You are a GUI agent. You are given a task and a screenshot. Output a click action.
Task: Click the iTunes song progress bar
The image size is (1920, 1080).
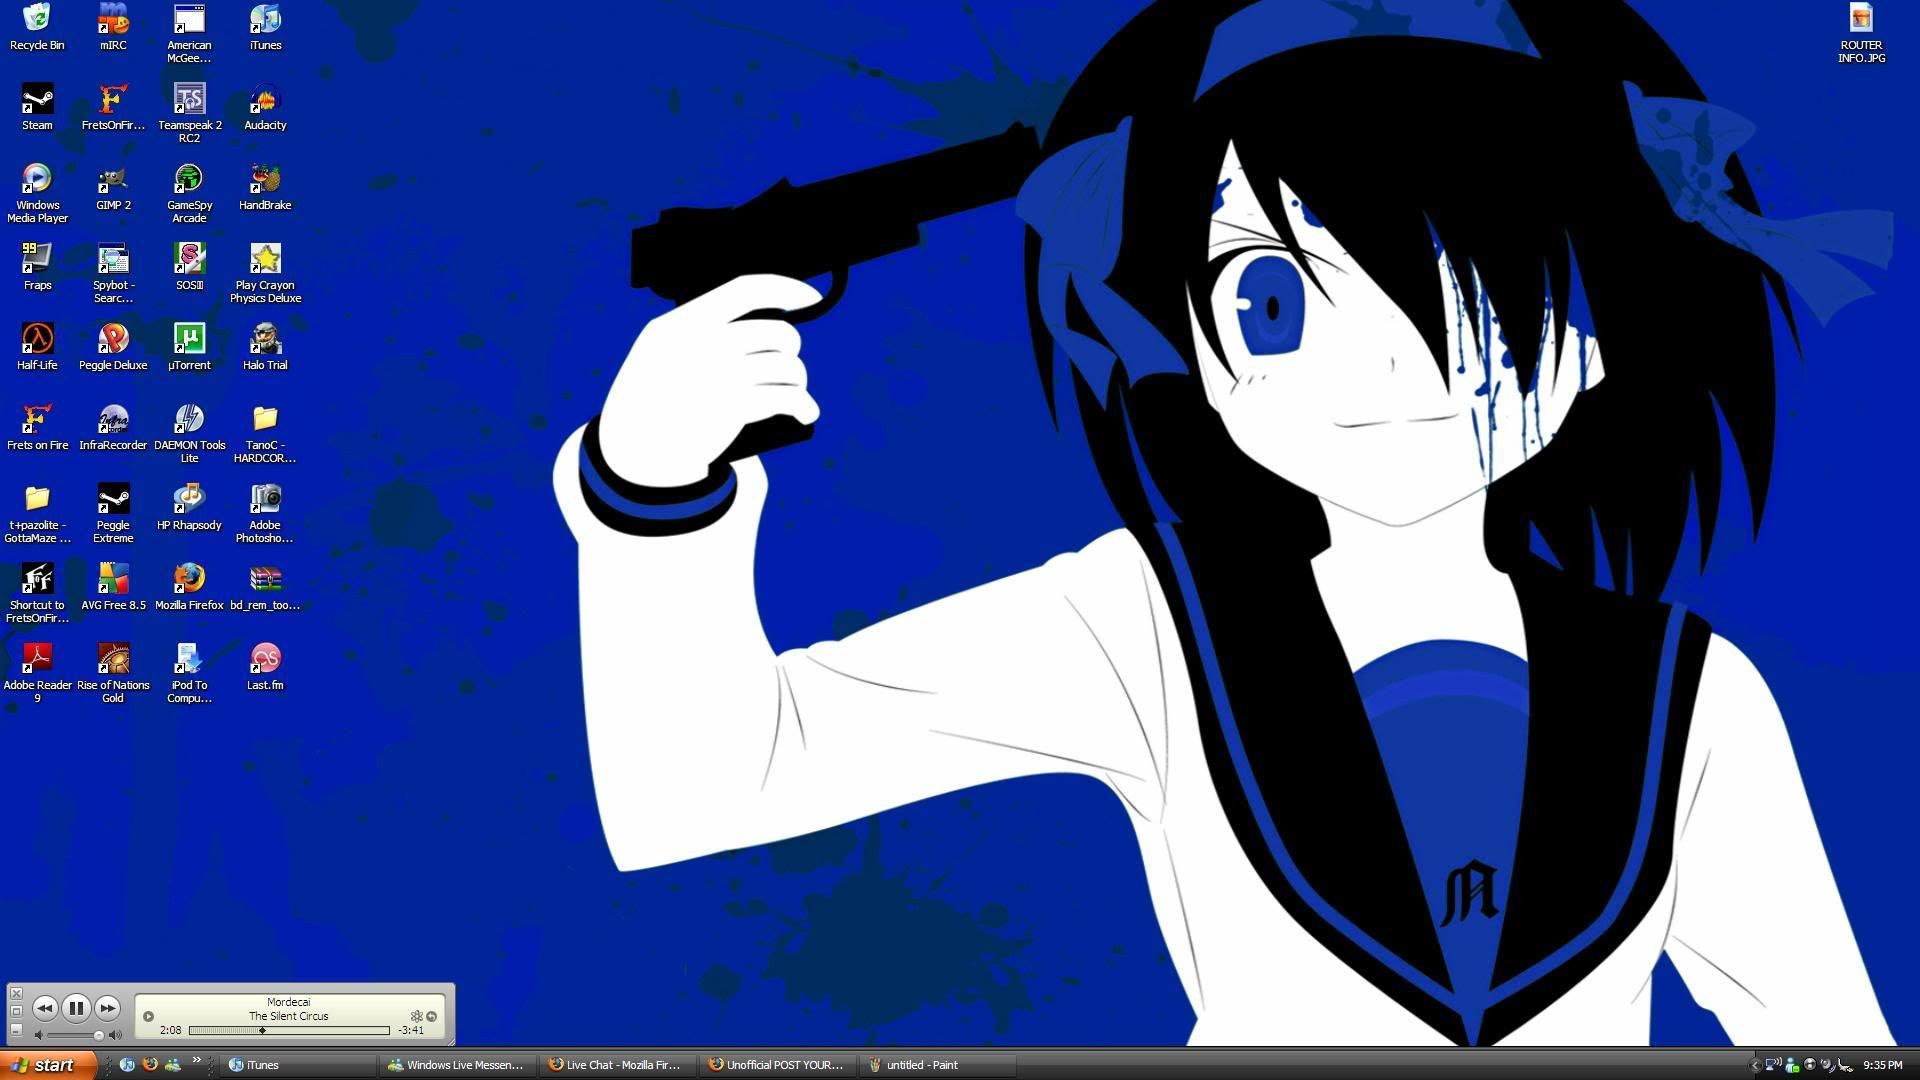(289, 1030)
